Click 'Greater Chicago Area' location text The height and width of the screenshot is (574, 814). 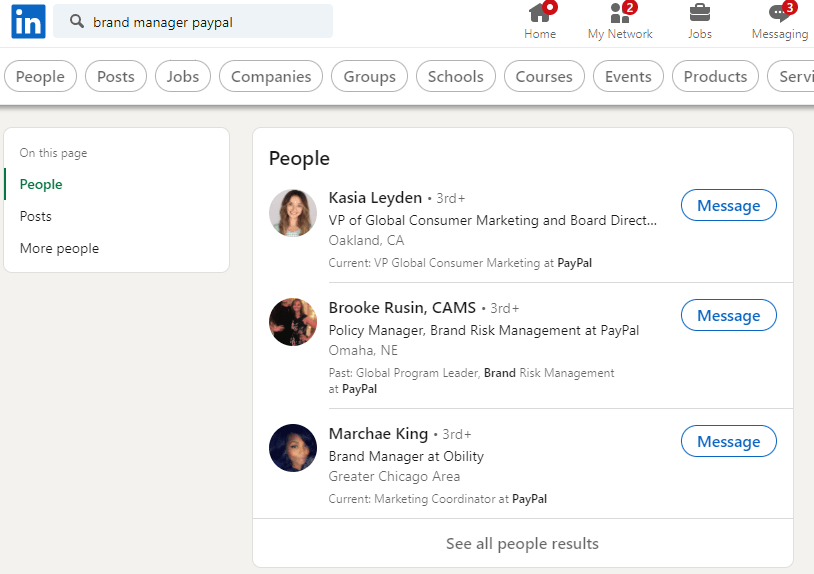pos(394,476)
